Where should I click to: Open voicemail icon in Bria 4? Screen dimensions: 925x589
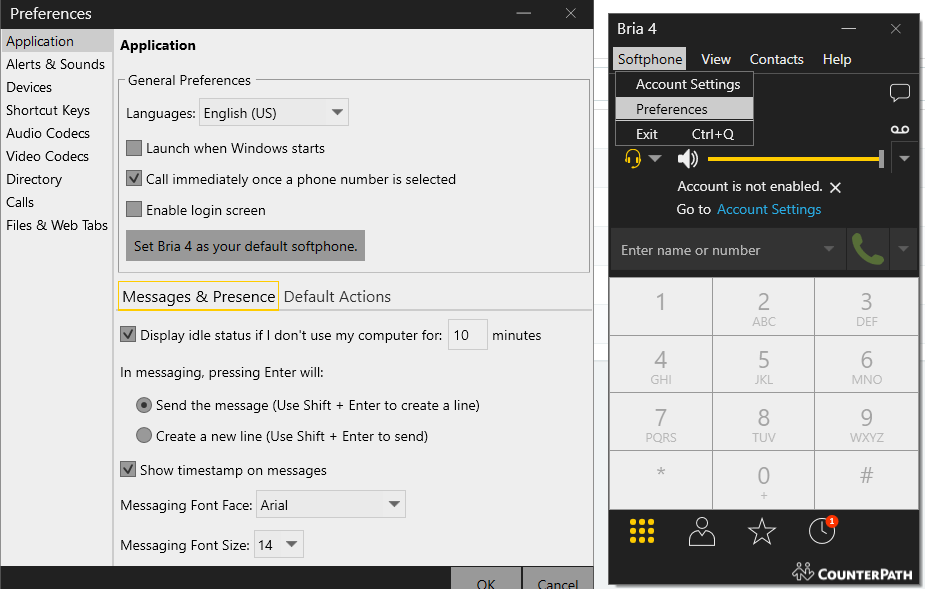pos(900,129)
